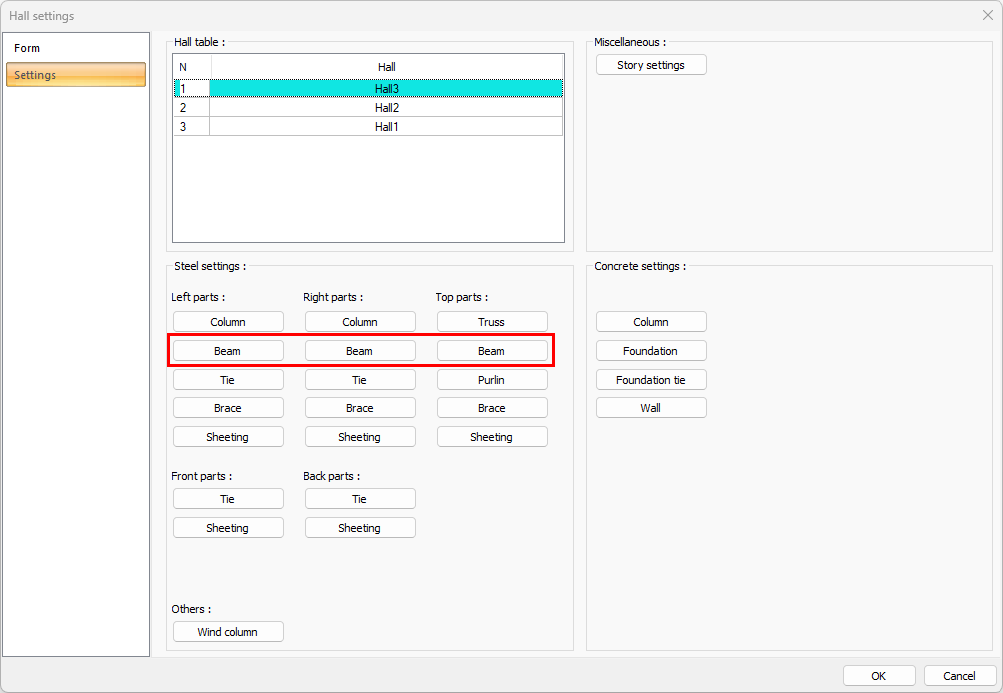Open Left parts Brace settings
Screen dimensions: 1003x693
click(x=228, y=408)
